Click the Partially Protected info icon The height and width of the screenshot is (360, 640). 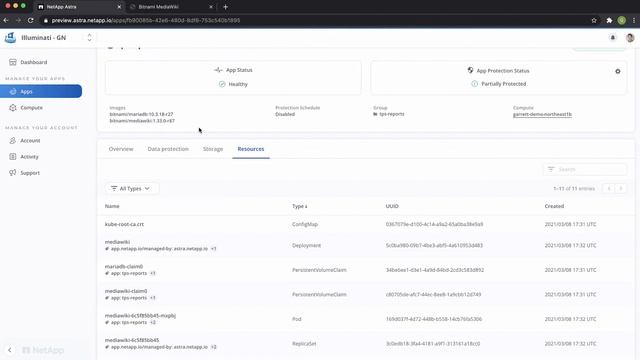[x=474, y=84]
